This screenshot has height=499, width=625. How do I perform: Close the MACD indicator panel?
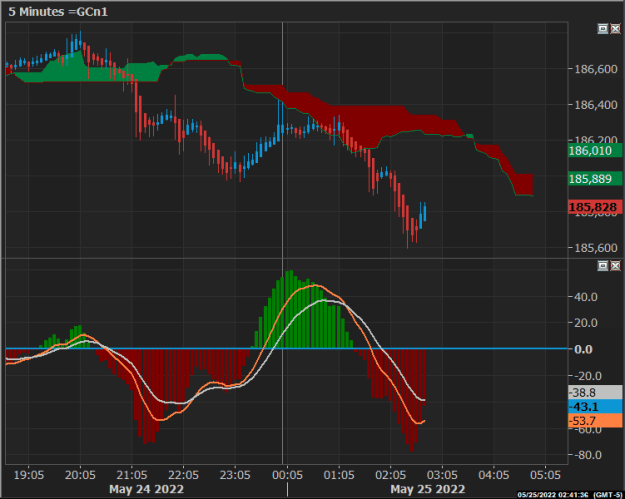(x=615, y=265)
